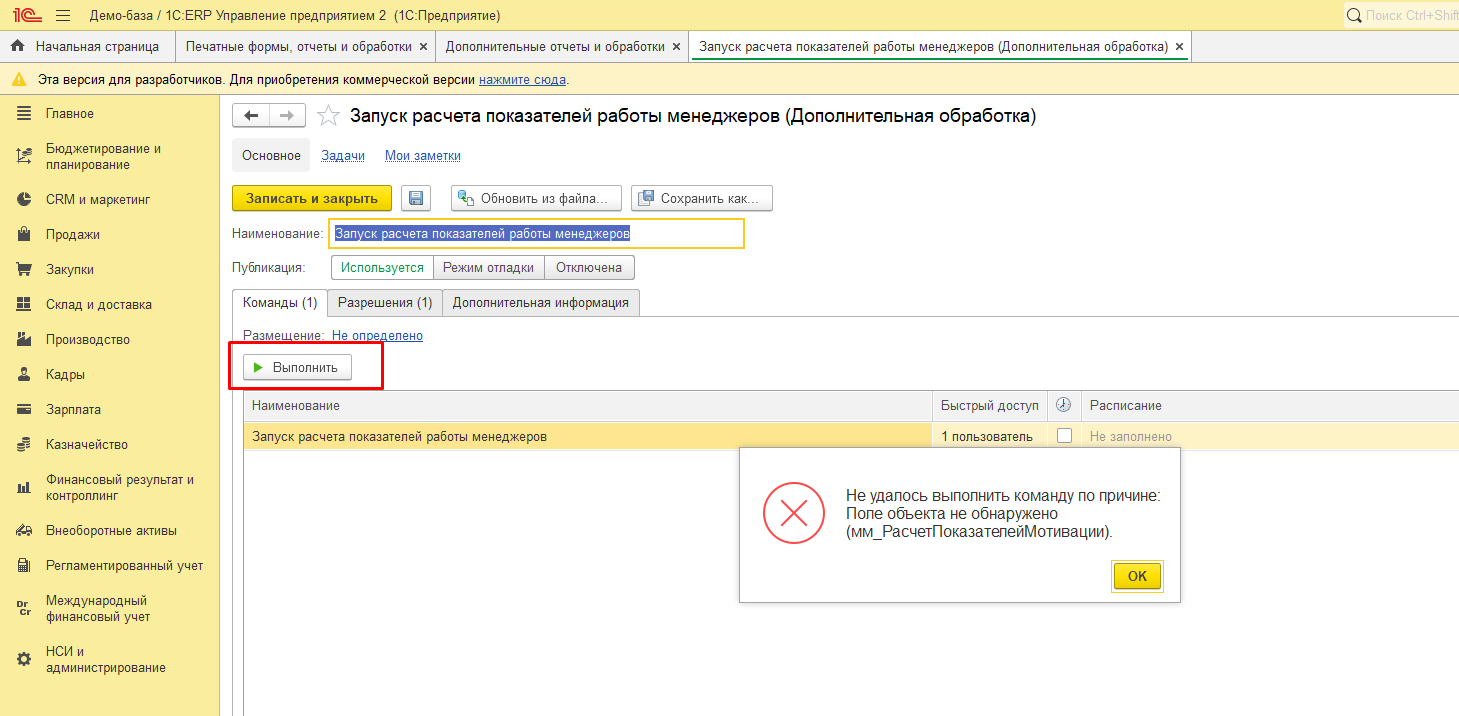Click the Записать и закрыть button
1459x716 pixels.
(312, 198)
